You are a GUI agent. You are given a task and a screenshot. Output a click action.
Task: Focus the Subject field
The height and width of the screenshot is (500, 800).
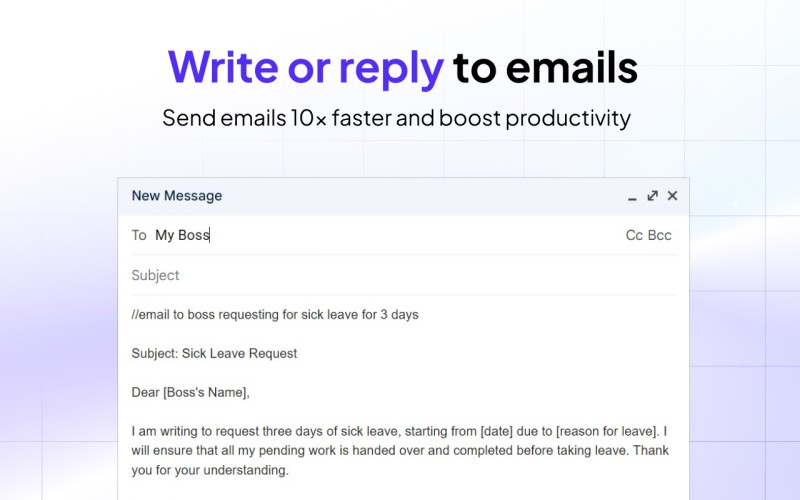tap(404, 275)
